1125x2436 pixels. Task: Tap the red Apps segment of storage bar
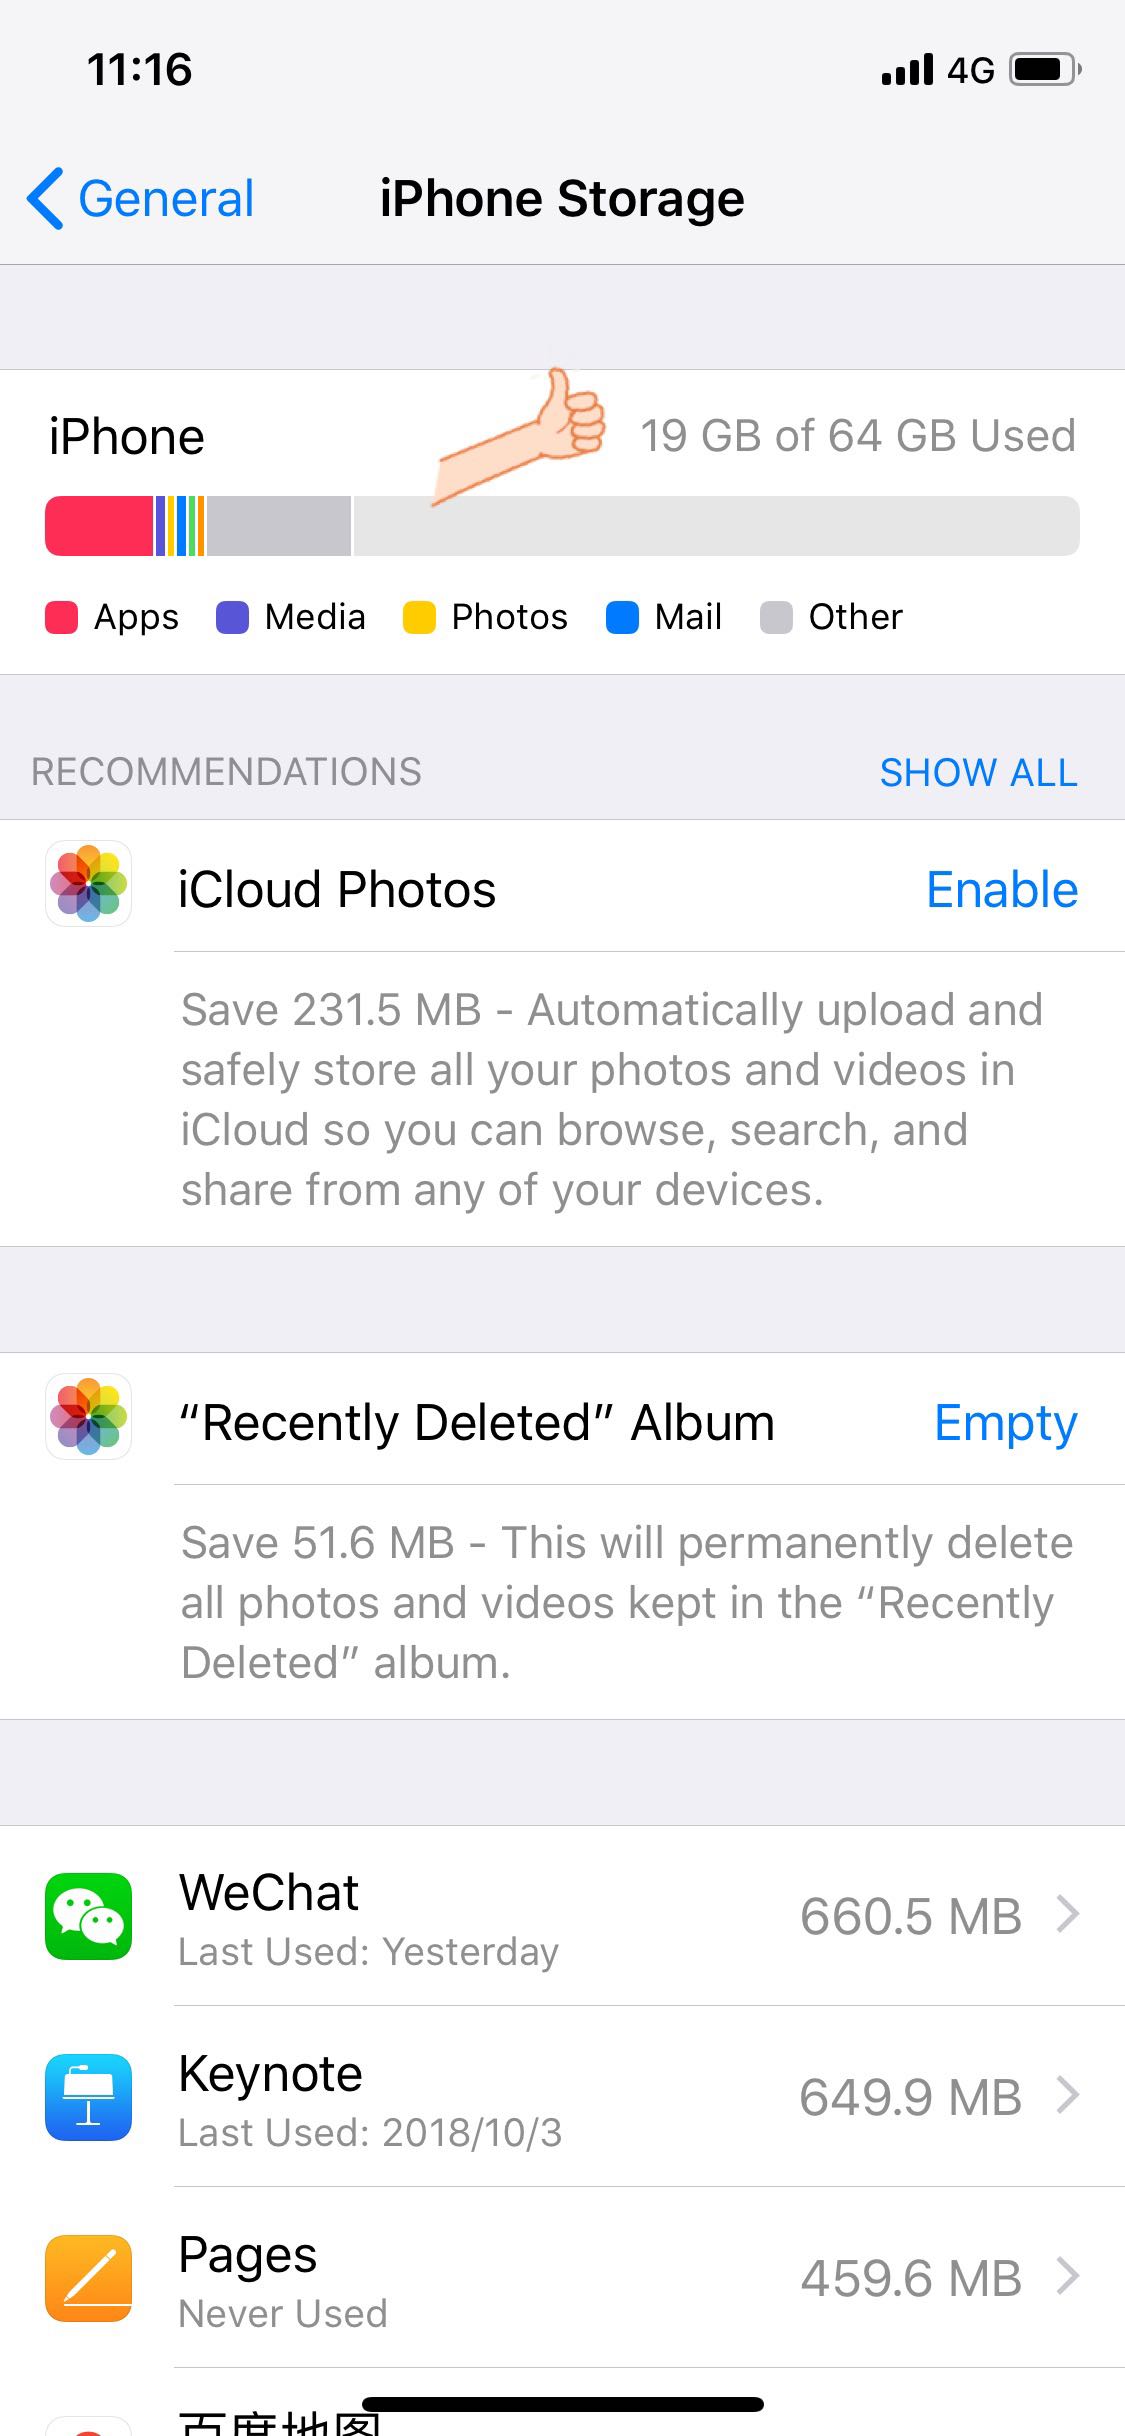[98, 526]
